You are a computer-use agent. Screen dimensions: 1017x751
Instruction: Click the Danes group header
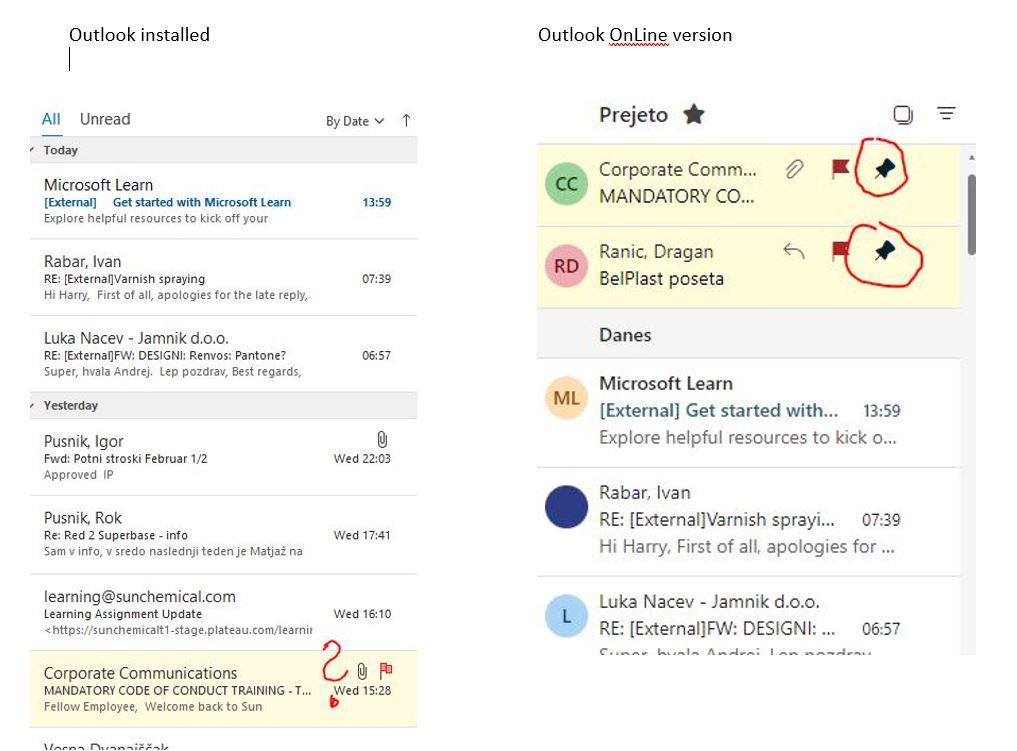point(748,335)
